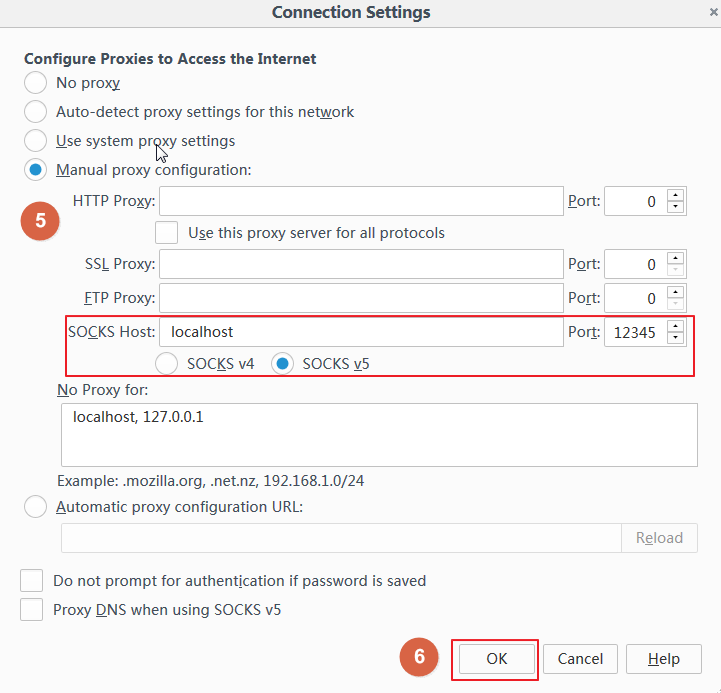Screen dimensions: 721x693
Task: Focus the FTP Proxy input field
Action: [x=361, y=298]
